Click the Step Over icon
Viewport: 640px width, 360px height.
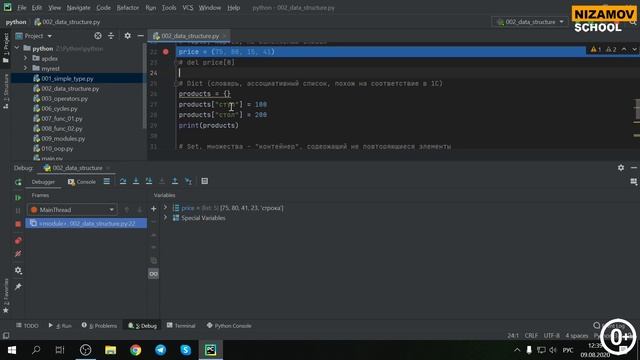(x=123, y=181)
